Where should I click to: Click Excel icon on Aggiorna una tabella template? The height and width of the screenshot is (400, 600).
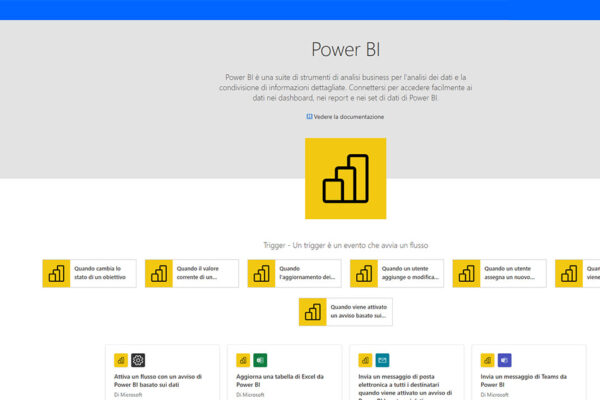tap(260, 360)
